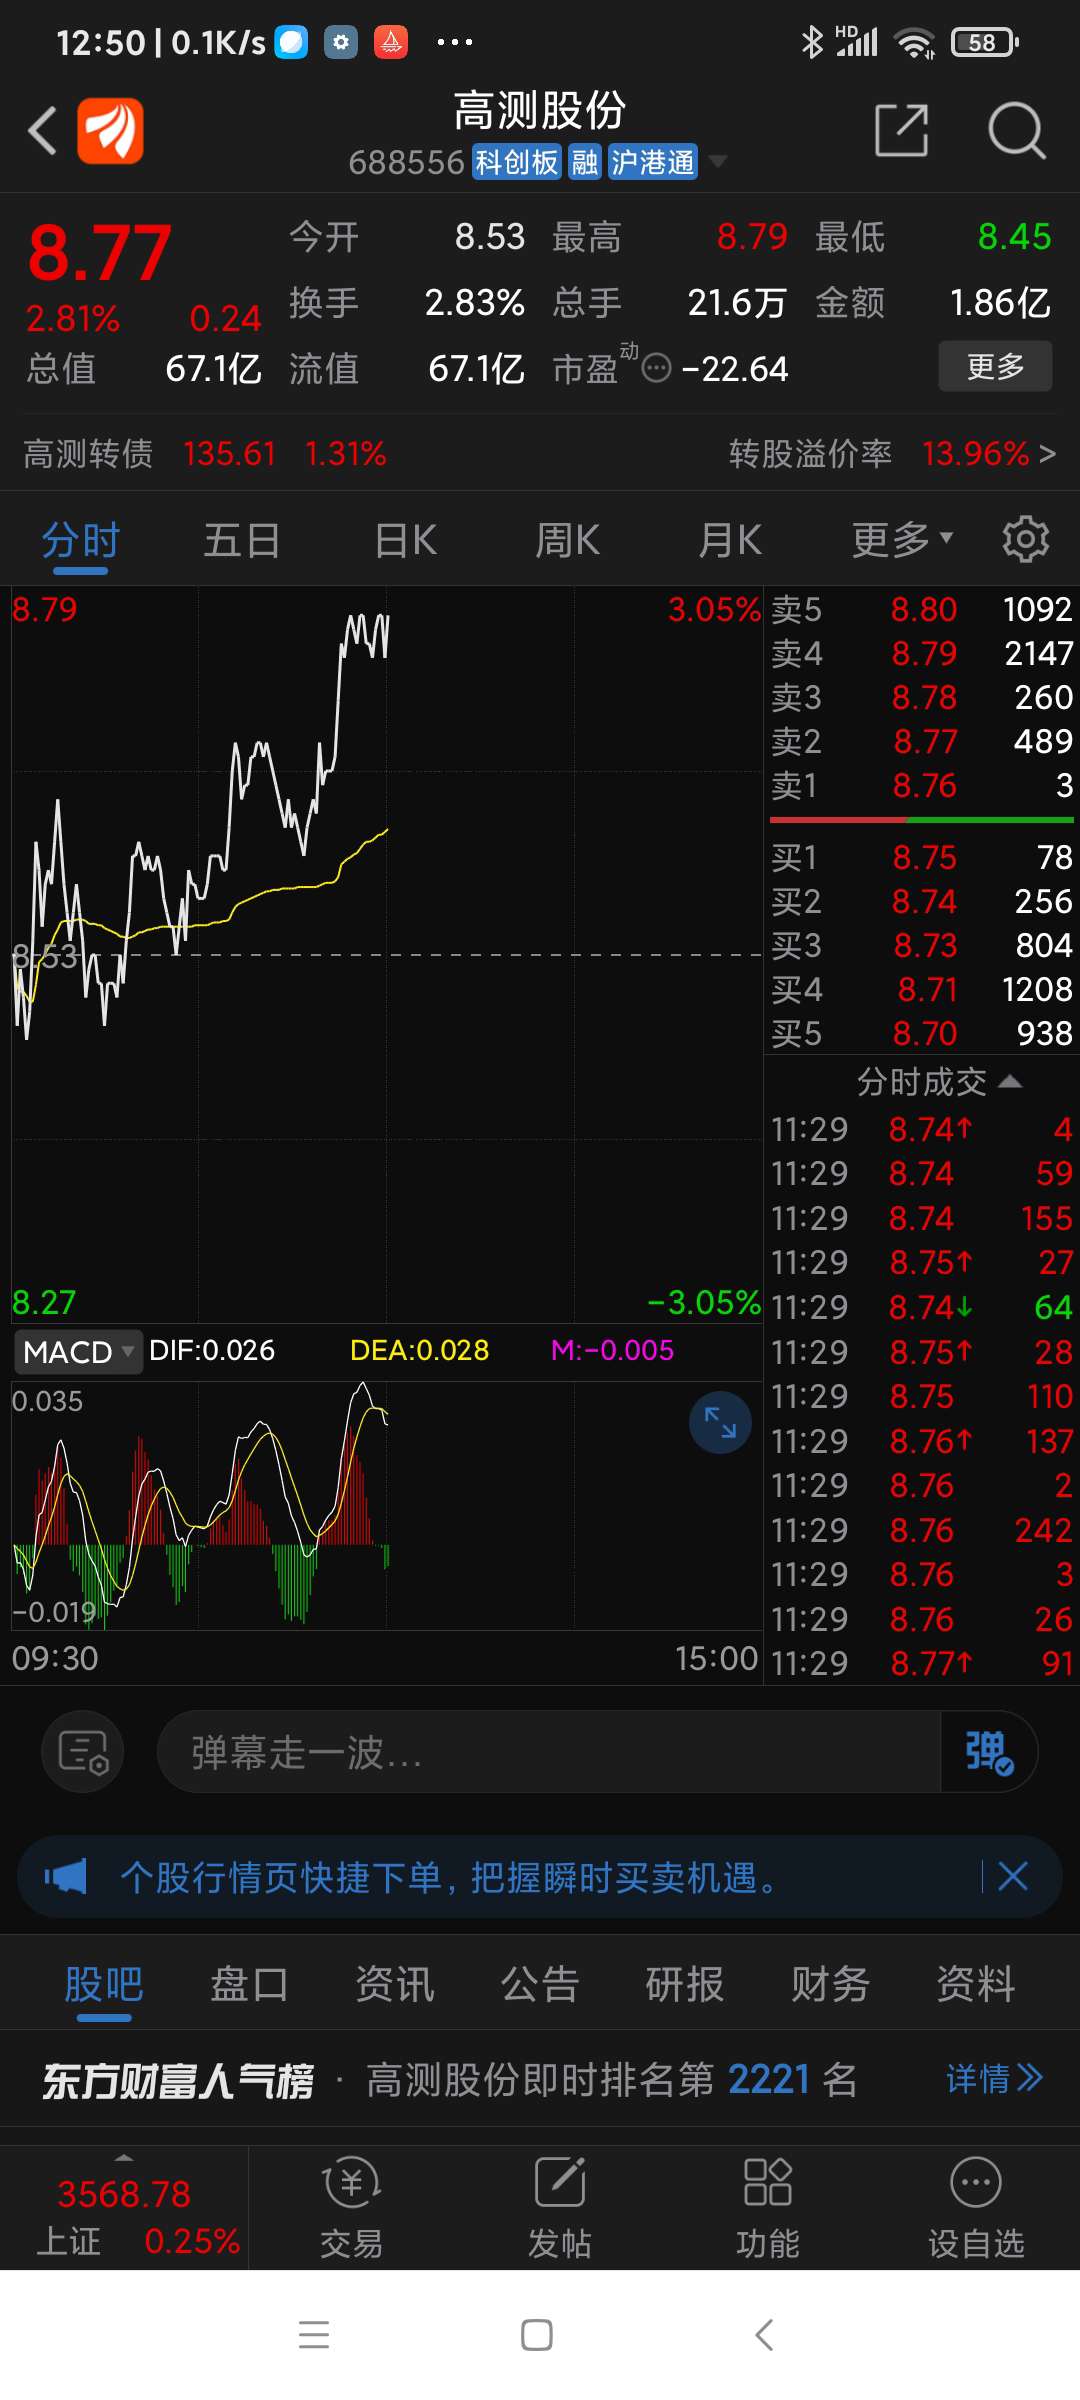The image size is (1080, 2400).
Task: Select 买2 order row at 8.74
Action: coord(922,901)
